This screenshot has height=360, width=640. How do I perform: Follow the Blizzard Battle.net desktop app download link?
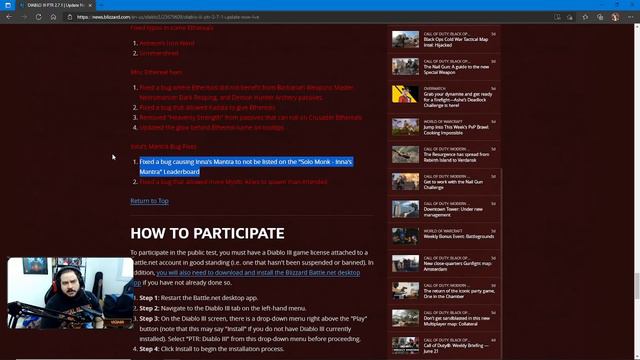click(258, 273)
